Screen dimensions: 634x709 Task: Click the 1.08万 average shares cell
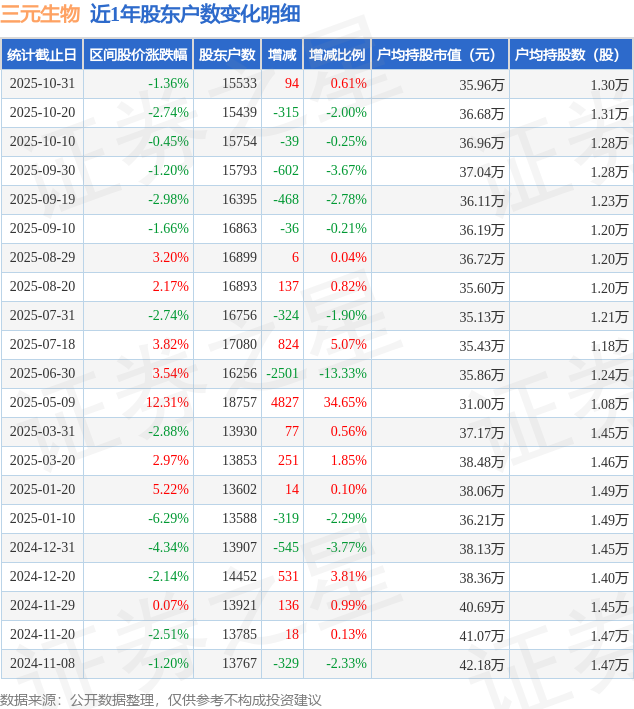[608, 403]
